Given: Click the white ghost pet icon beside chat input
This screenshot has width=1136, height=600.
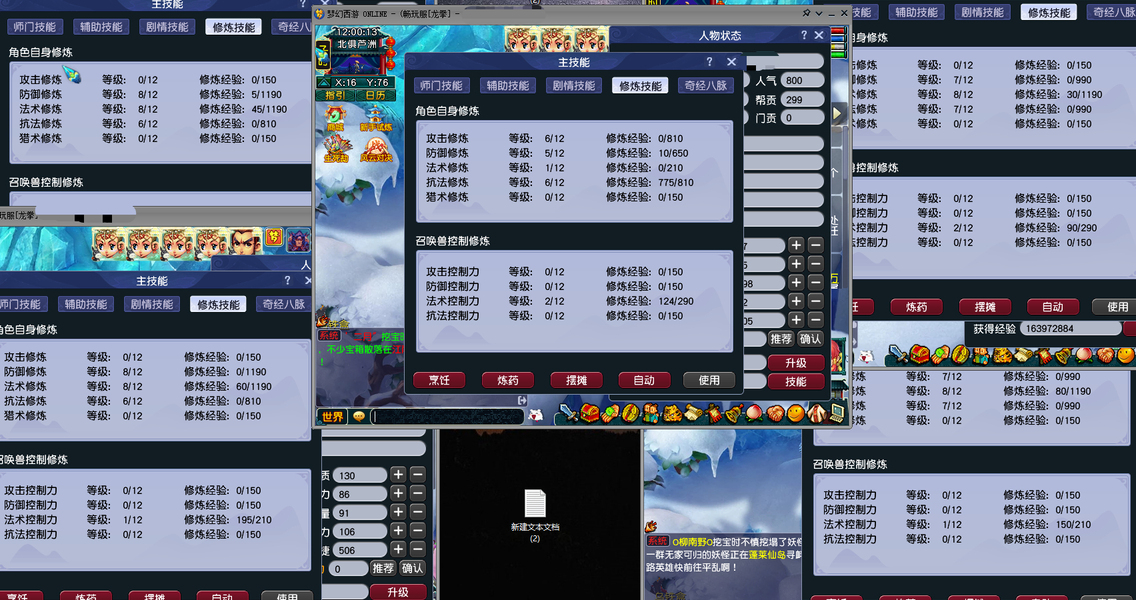Looking at the screenshot, I should pyautogui.click(x=535, y=415).
